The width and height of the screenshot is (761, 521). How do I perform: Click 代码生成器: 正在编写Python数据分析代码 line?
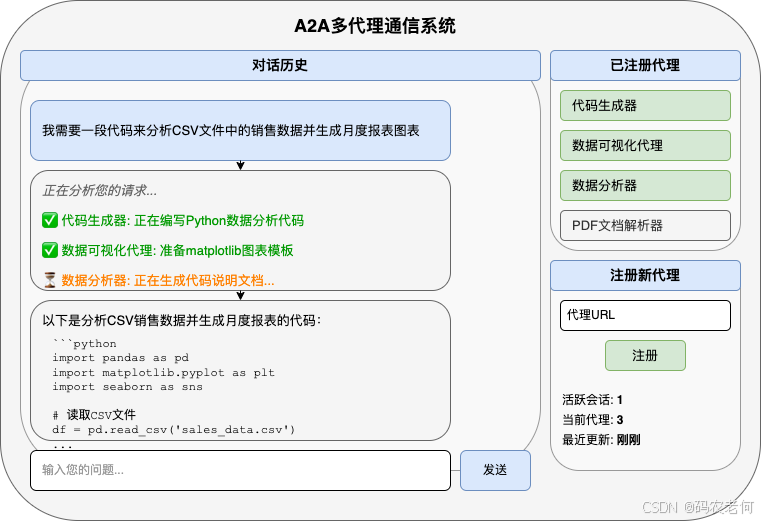[182, 220]
